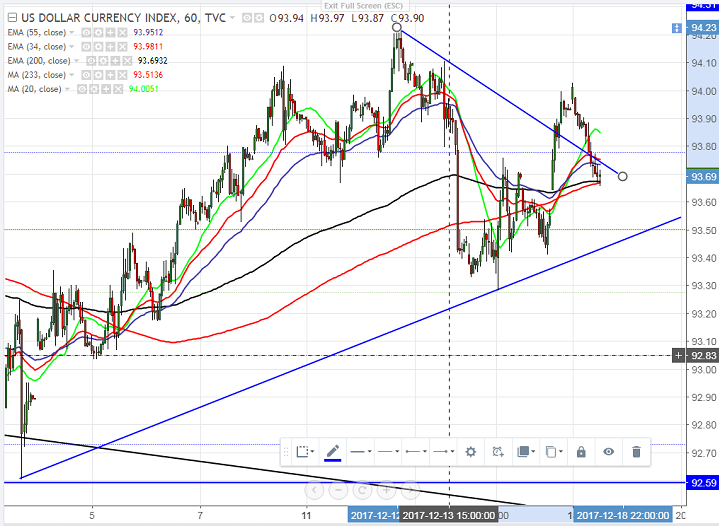
Task: Open dropdown next to US DOLLAR CURRENCY INDEX title
Action: click(232, 18)
